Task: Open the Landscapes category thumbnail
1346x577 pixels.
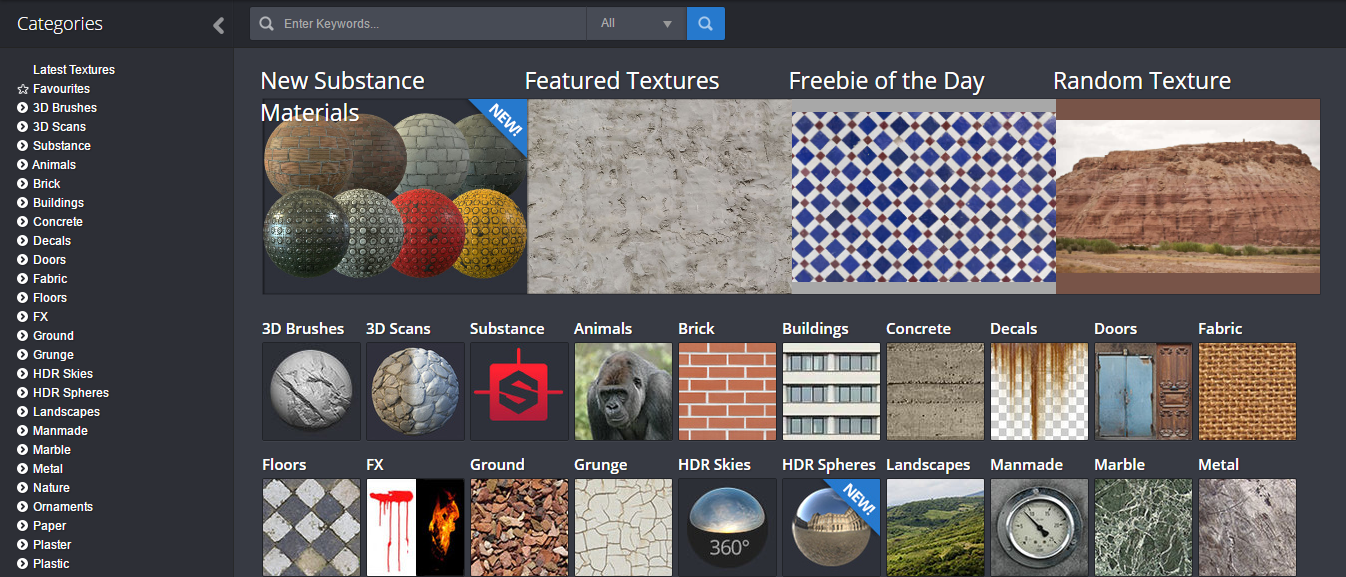Action: (935, 527)
